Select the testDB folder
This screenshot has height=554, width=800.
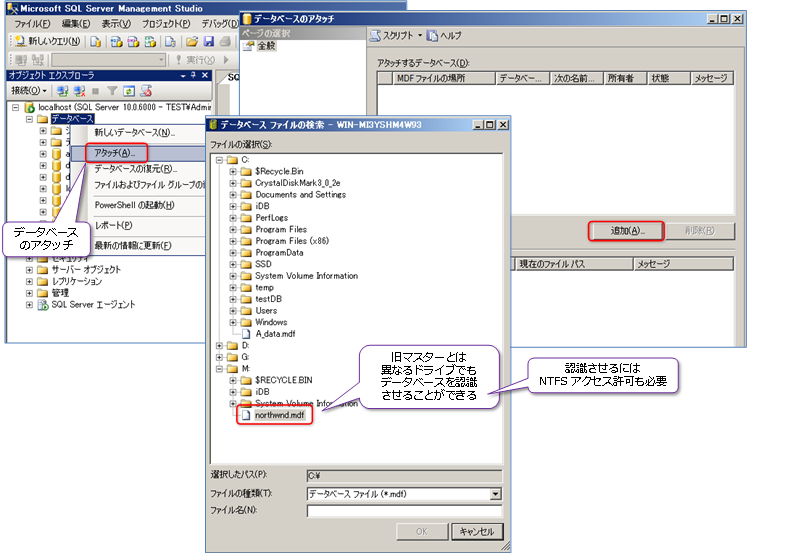pos(268,299)
